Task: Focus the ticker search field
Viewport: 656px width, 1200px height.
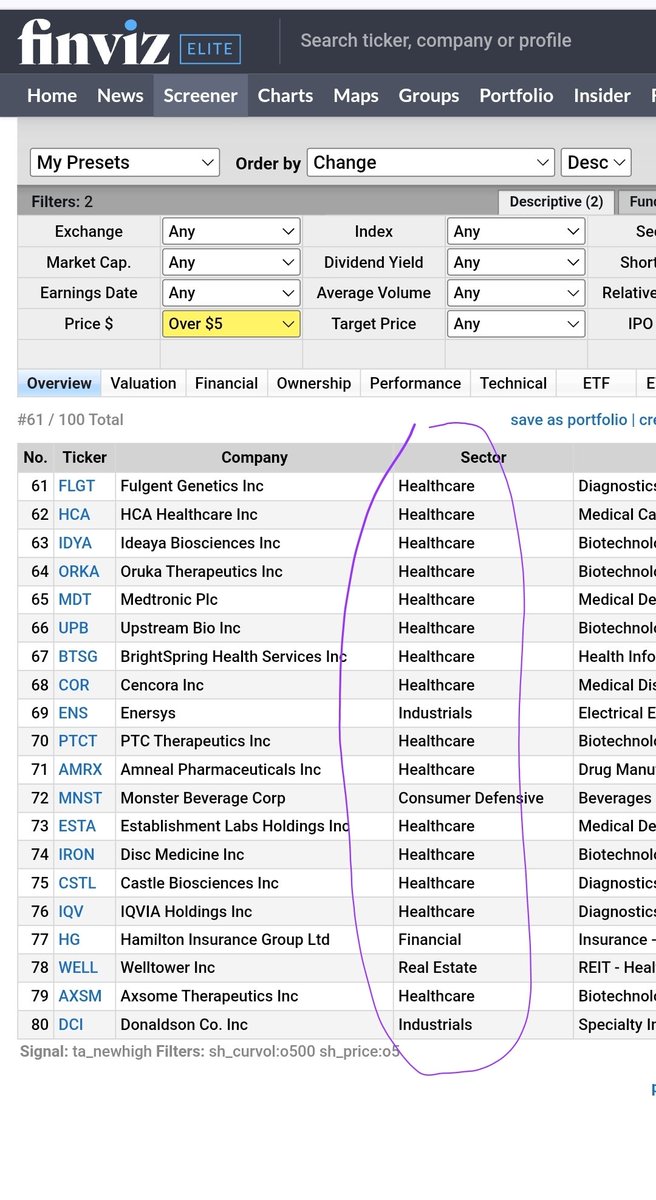Action: pyautogui.click(x=436, y=41)
